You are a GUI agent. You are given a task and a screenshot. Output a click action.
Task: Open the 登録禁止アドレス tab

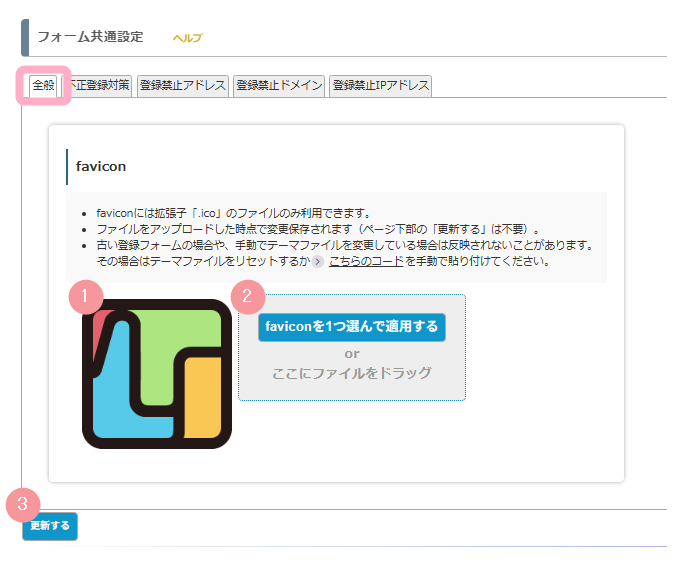click(x=183, y=85)
